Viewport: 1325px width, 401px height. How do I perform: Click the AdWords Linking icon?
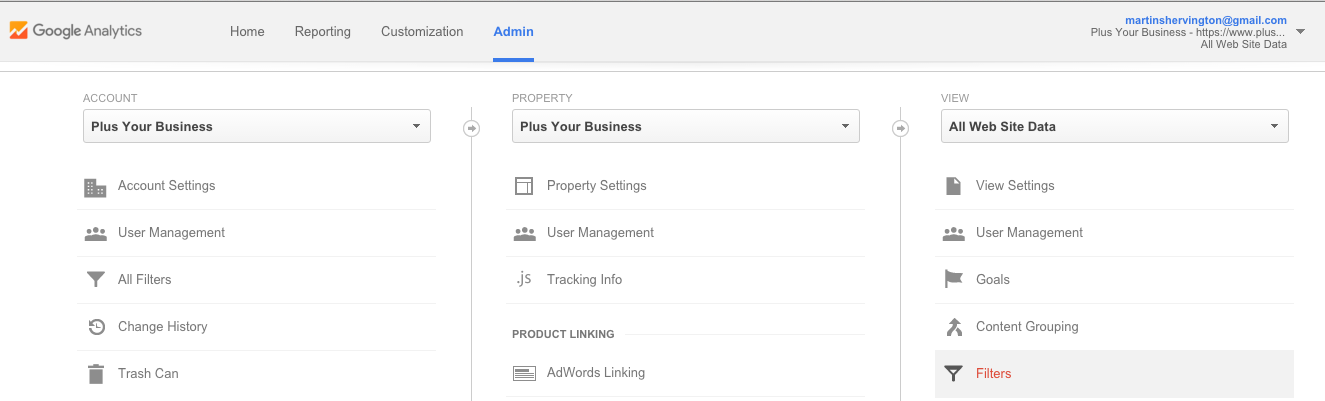[524, 373]
